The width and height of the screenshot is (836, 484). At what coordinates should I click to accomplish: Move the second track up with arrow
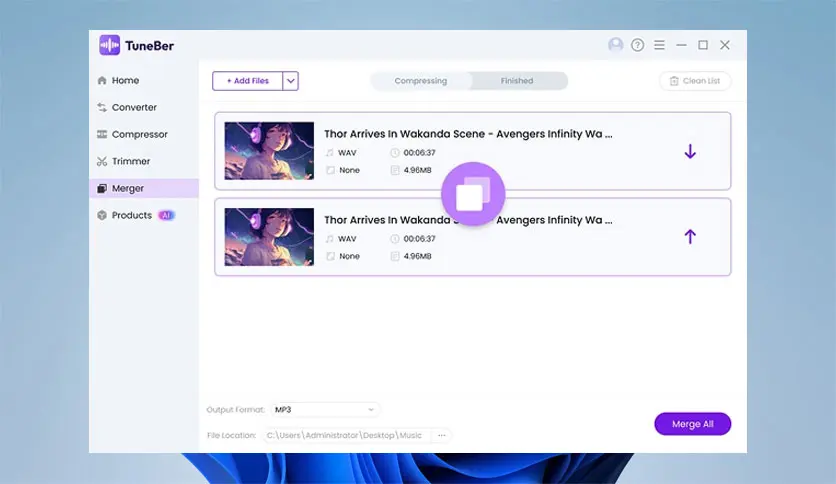(690, 237)
